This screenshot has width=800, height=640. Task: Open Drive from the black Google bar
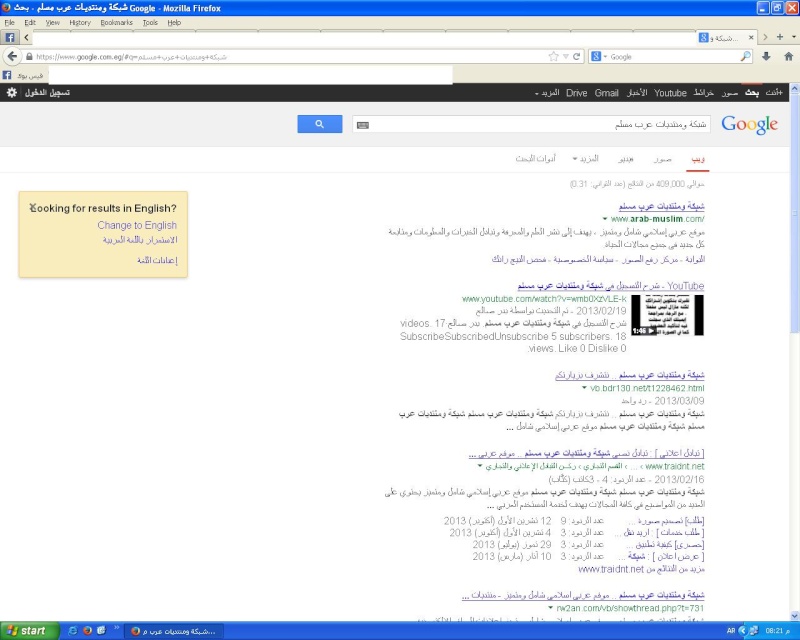577,93
